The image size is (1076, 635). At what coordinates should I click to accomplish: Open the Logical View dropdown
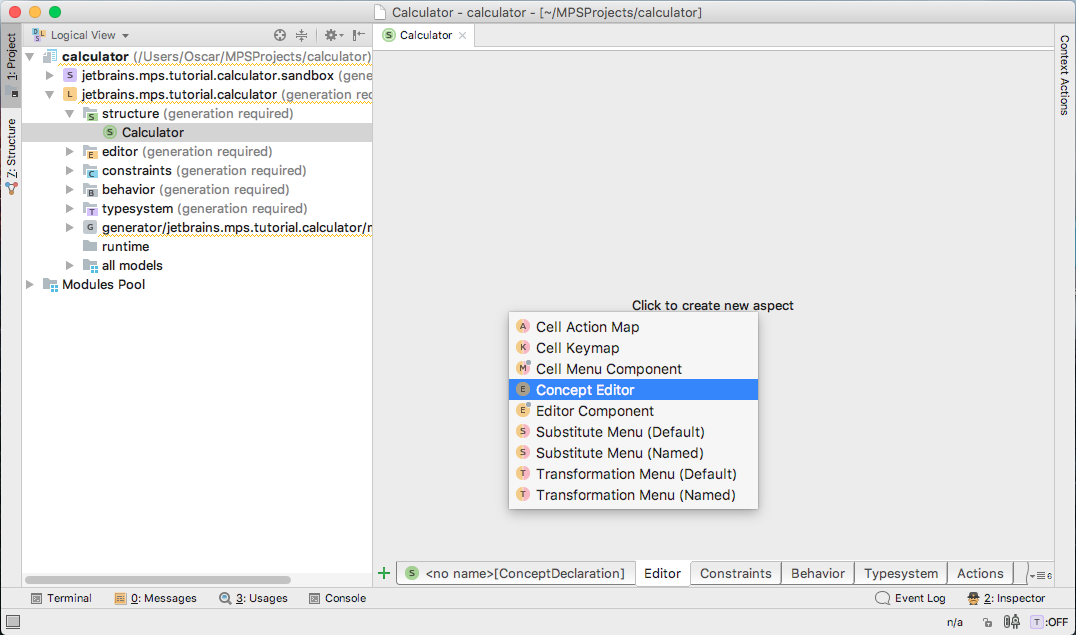click(x=81, y=35)
